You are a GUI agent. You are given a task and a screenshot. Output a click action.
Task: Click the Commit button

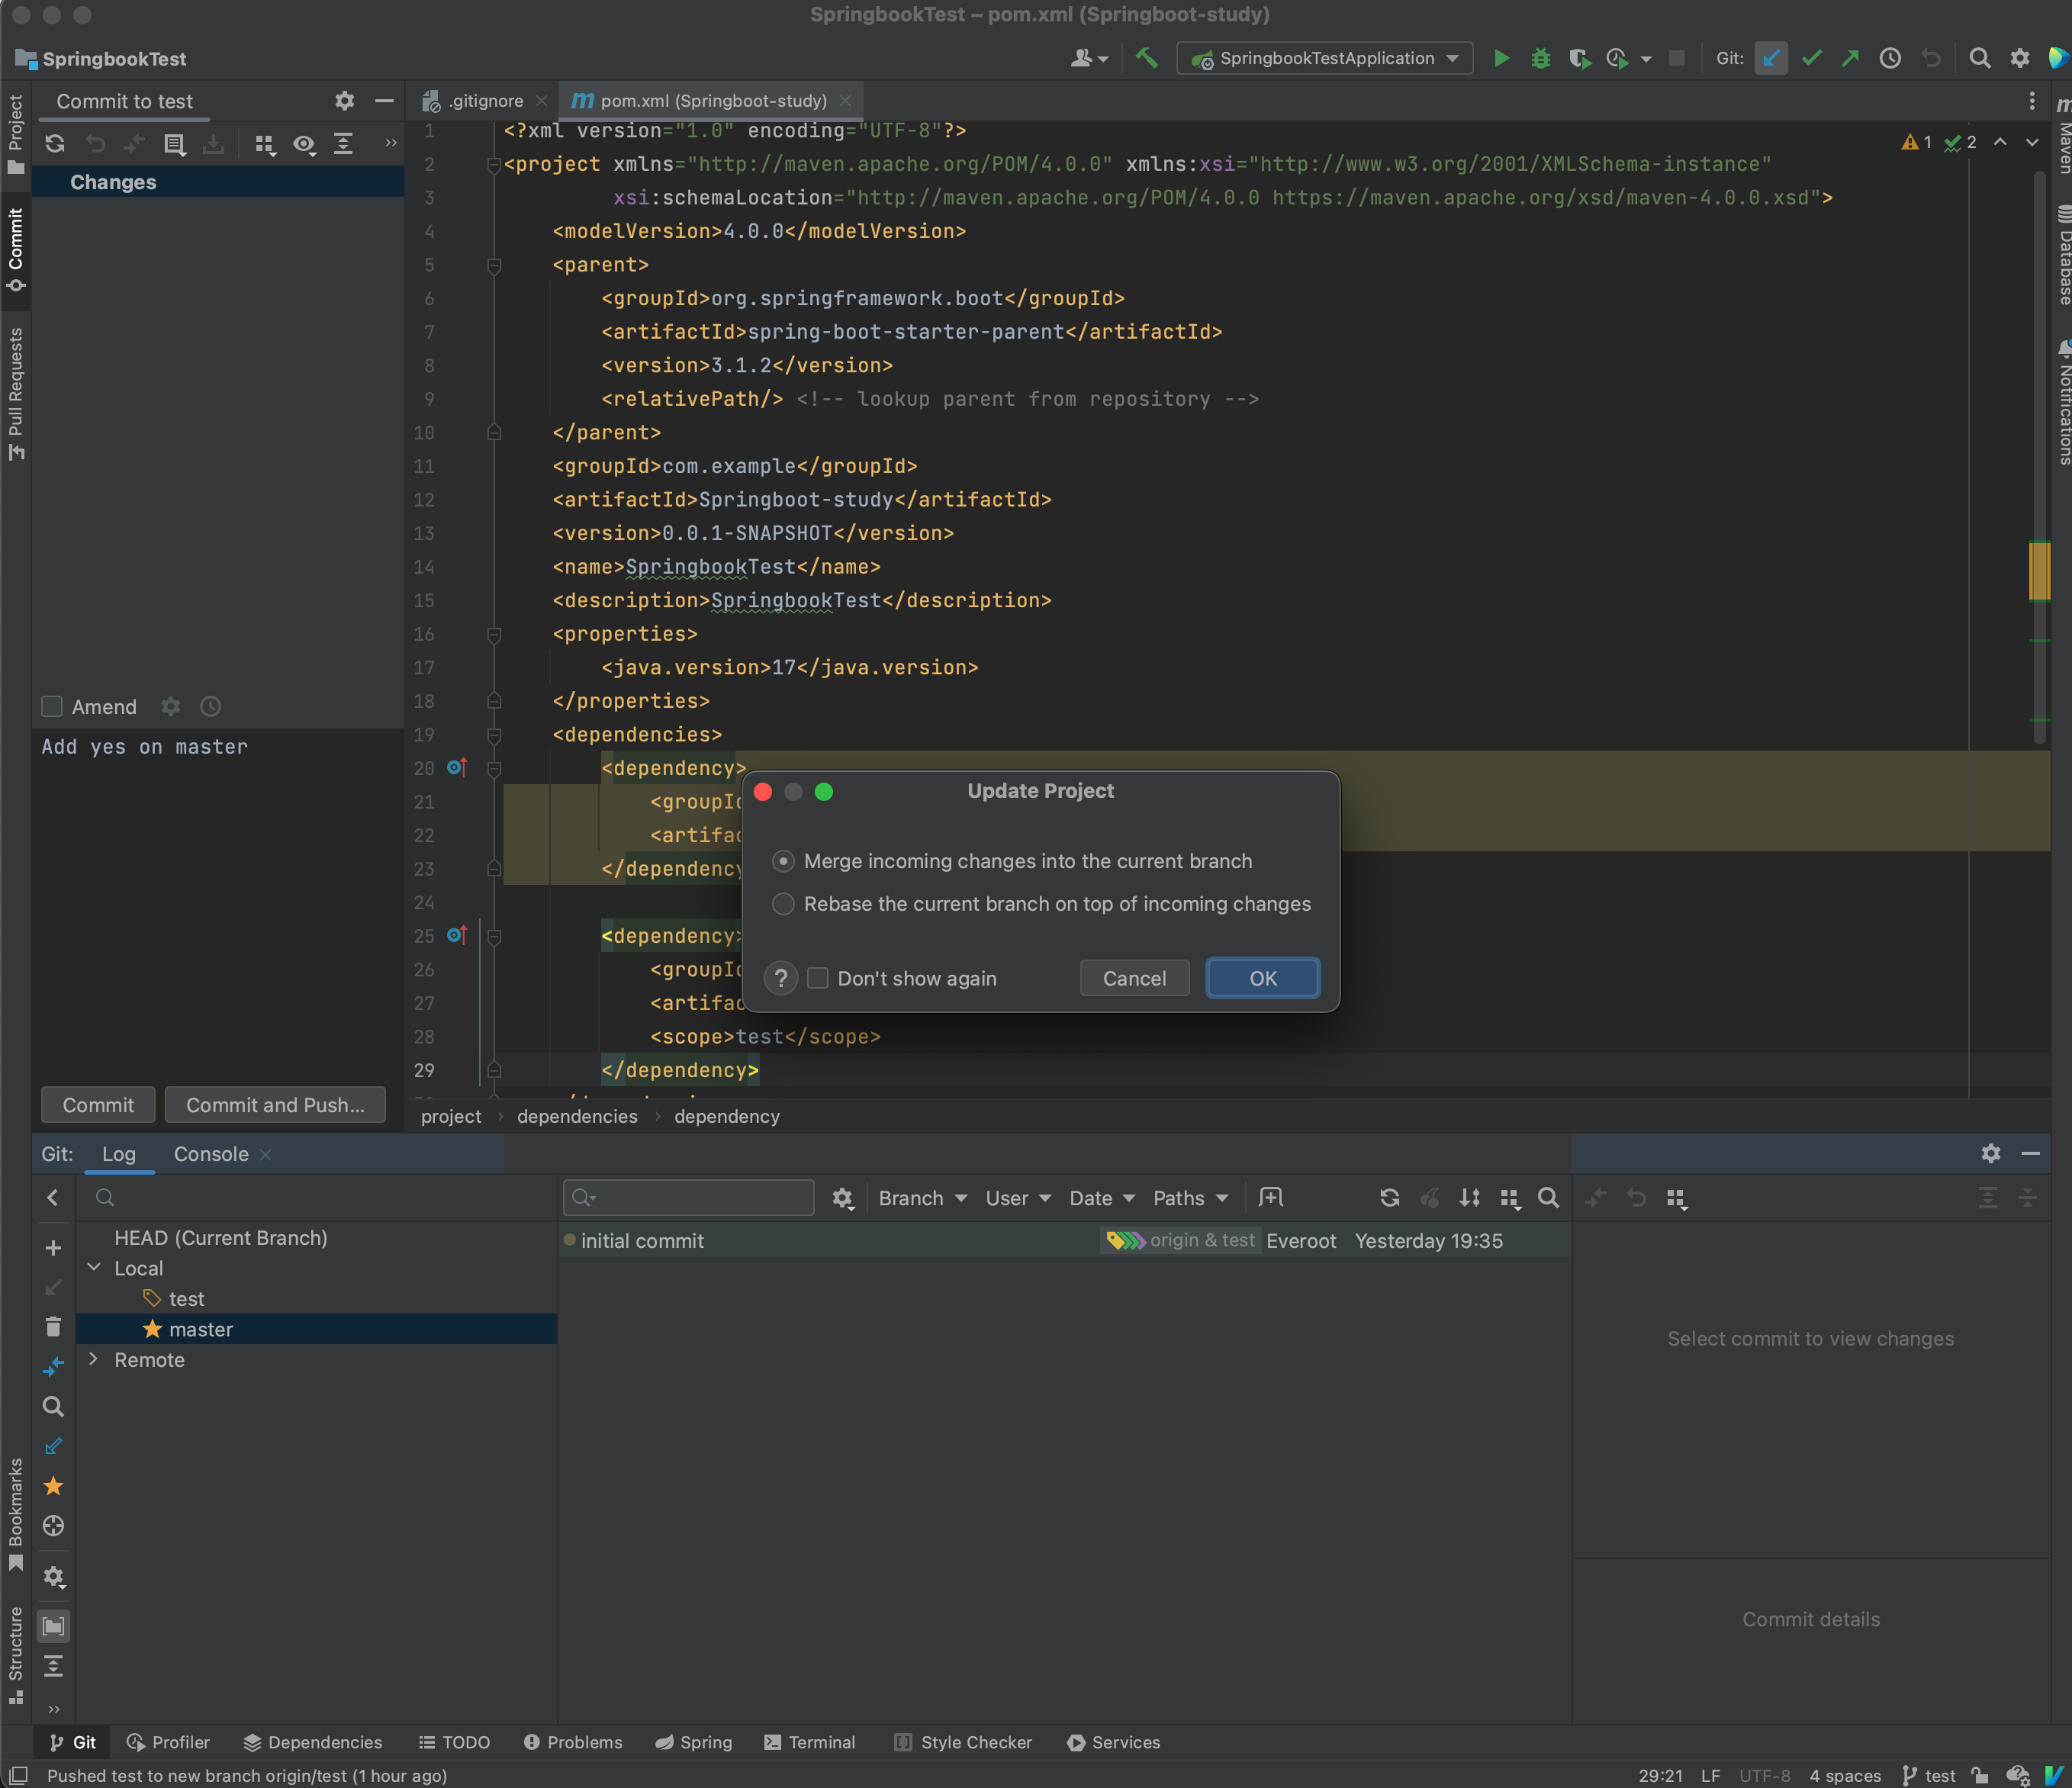98,1104
